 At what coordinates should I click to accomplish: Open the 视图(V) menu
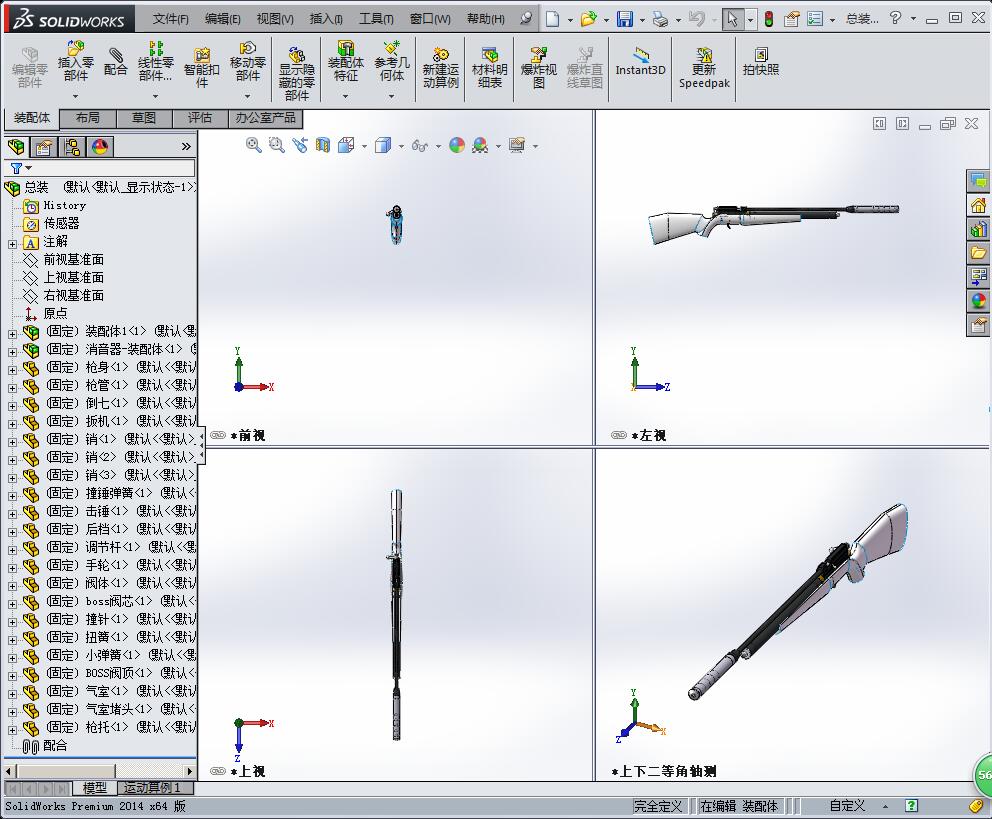275,19
